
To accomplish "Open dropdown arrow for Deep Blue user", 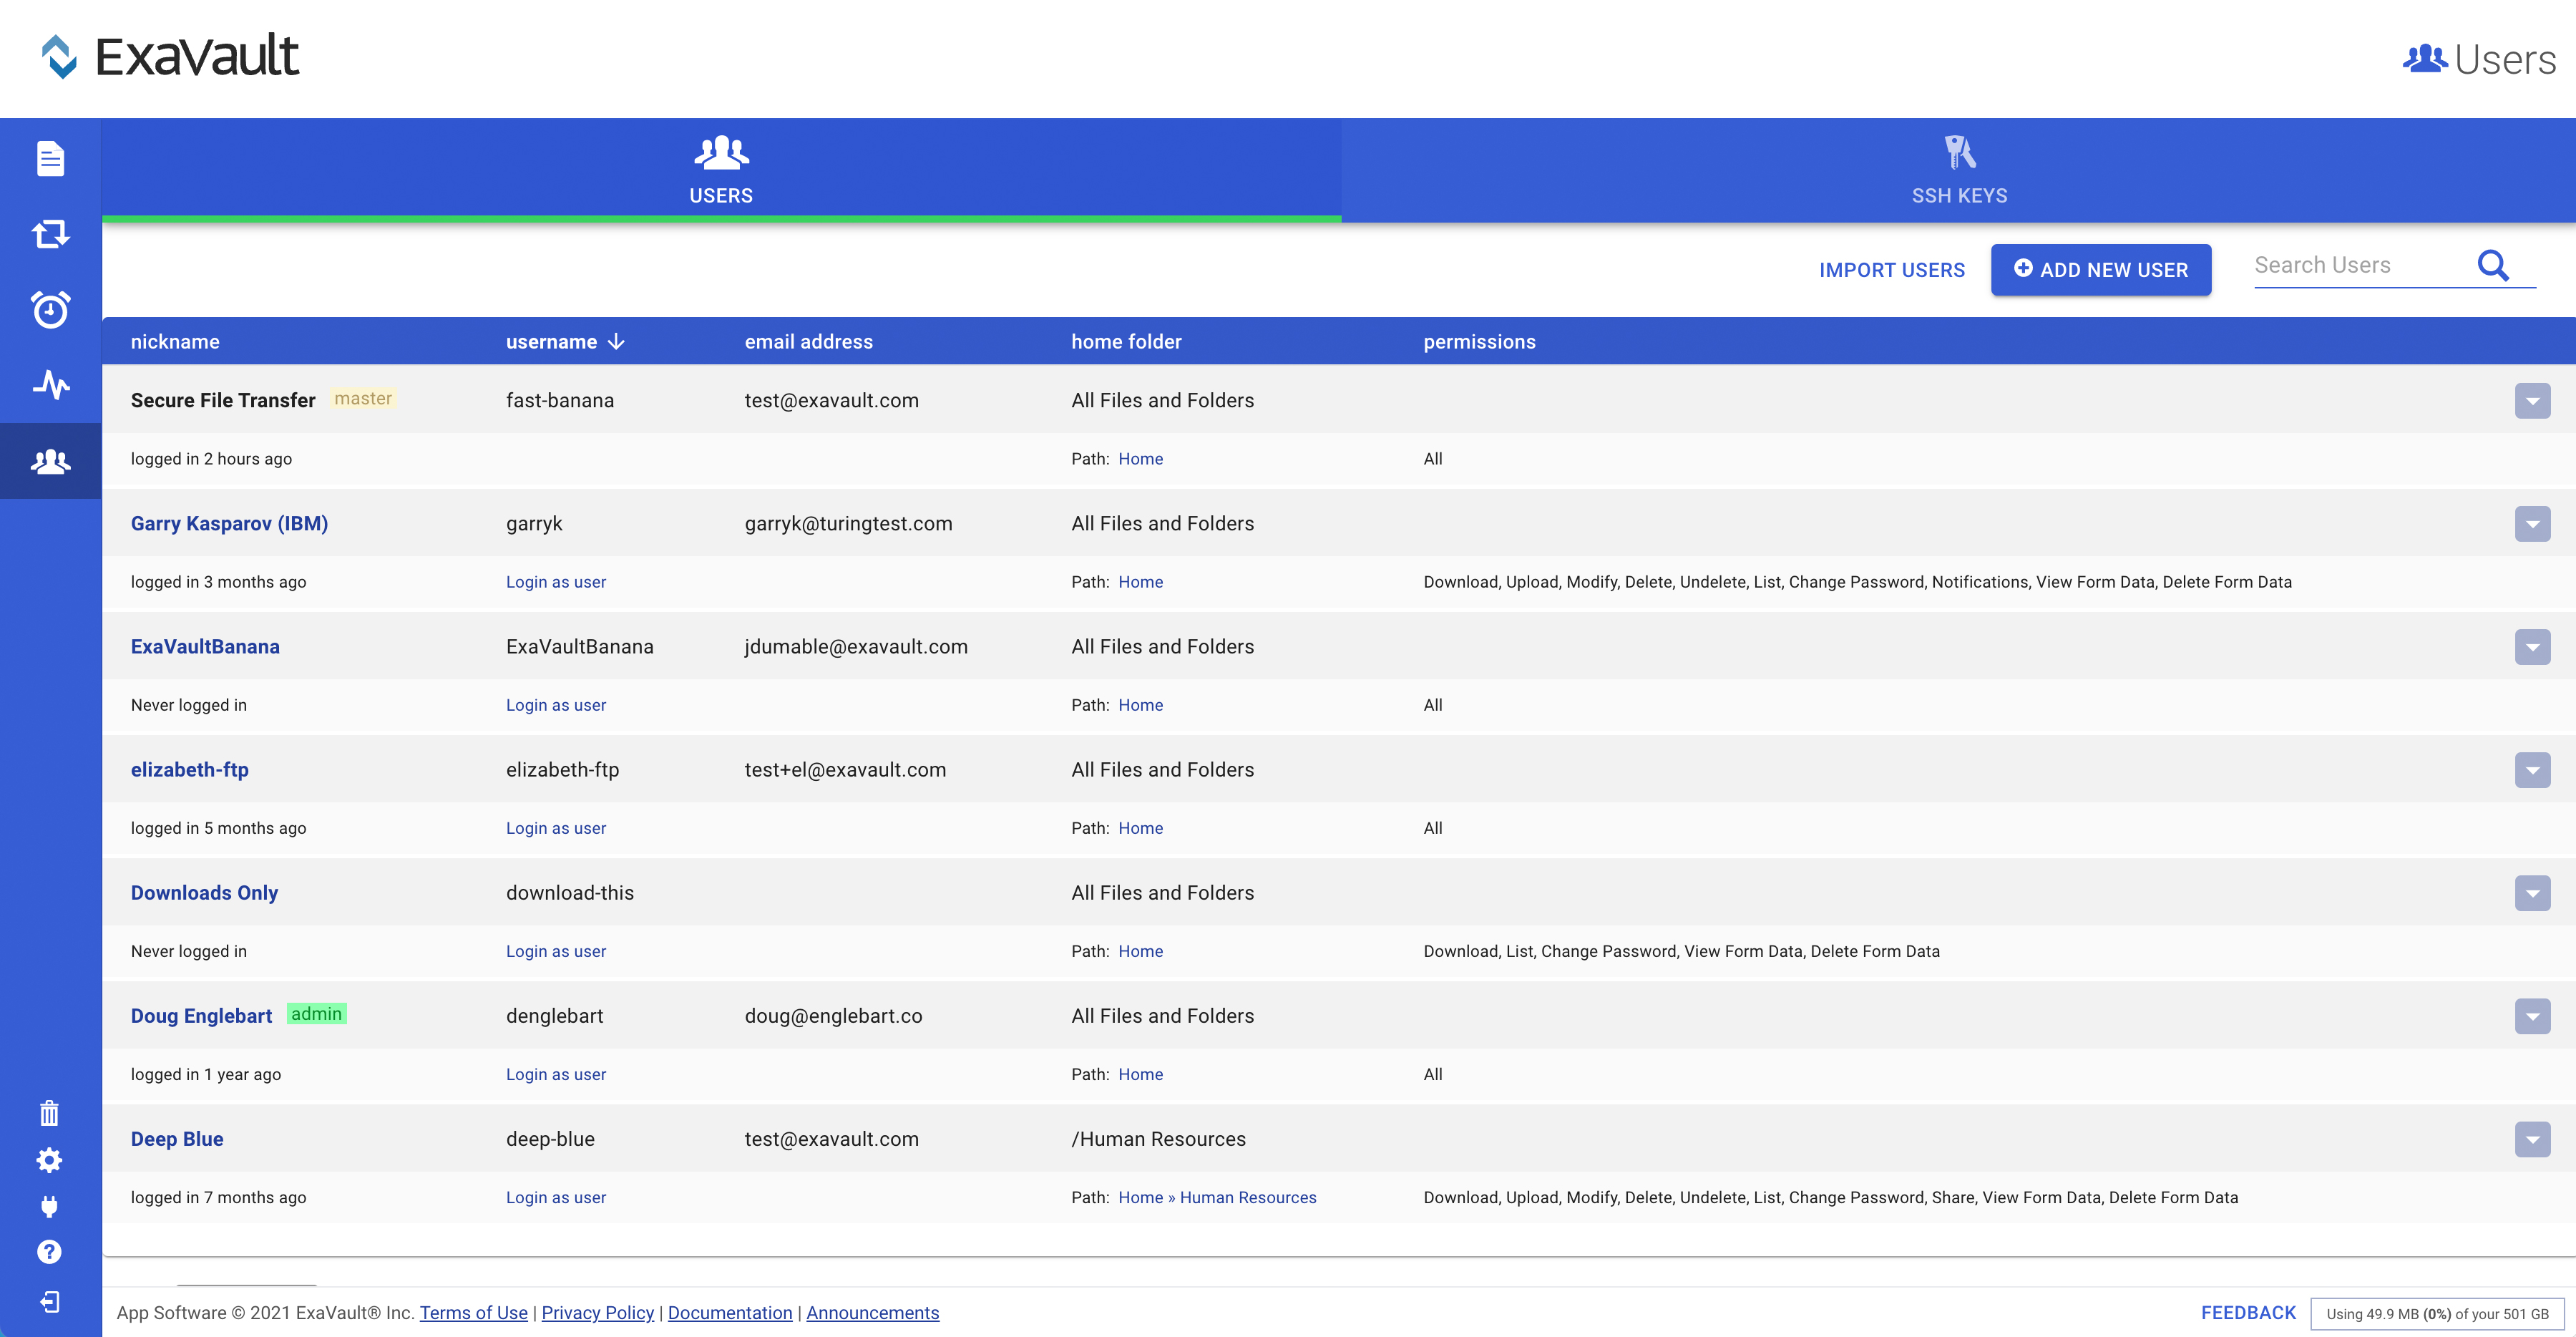I will click(x=2532, y=1139).
